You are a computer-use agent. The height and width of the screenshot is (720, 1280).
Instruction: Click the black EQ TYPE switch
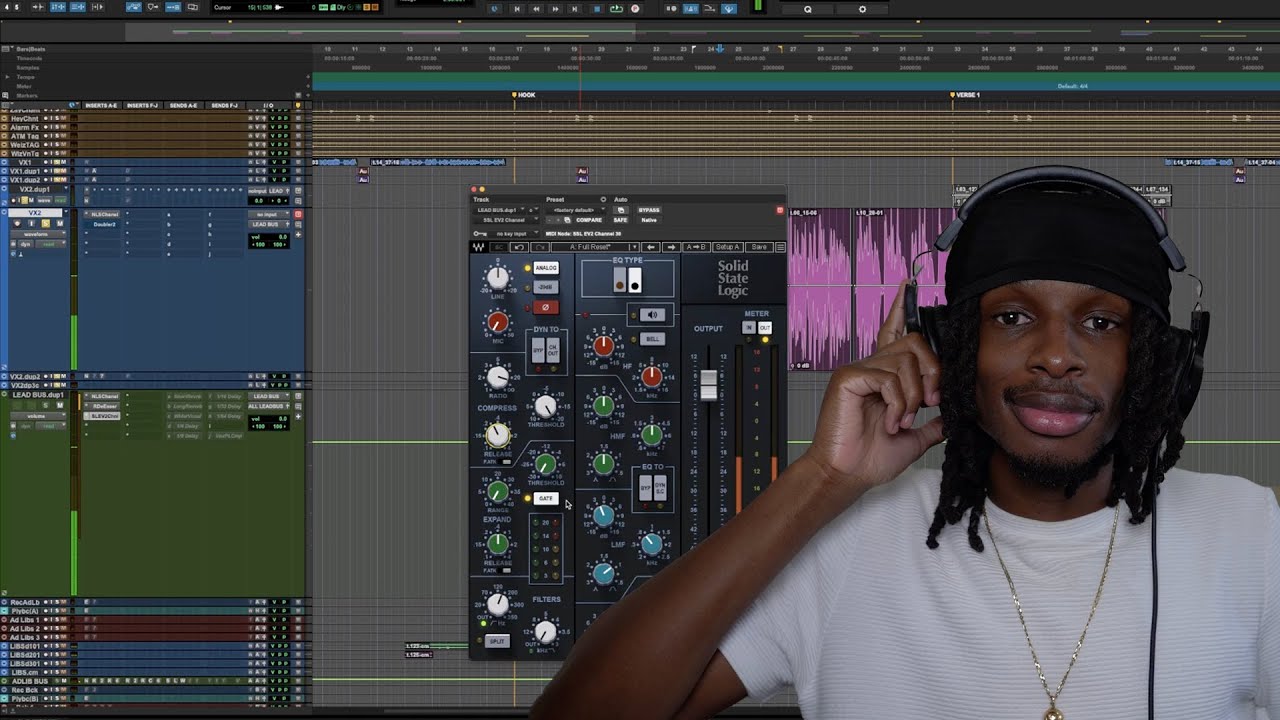[x=635, y=280]
